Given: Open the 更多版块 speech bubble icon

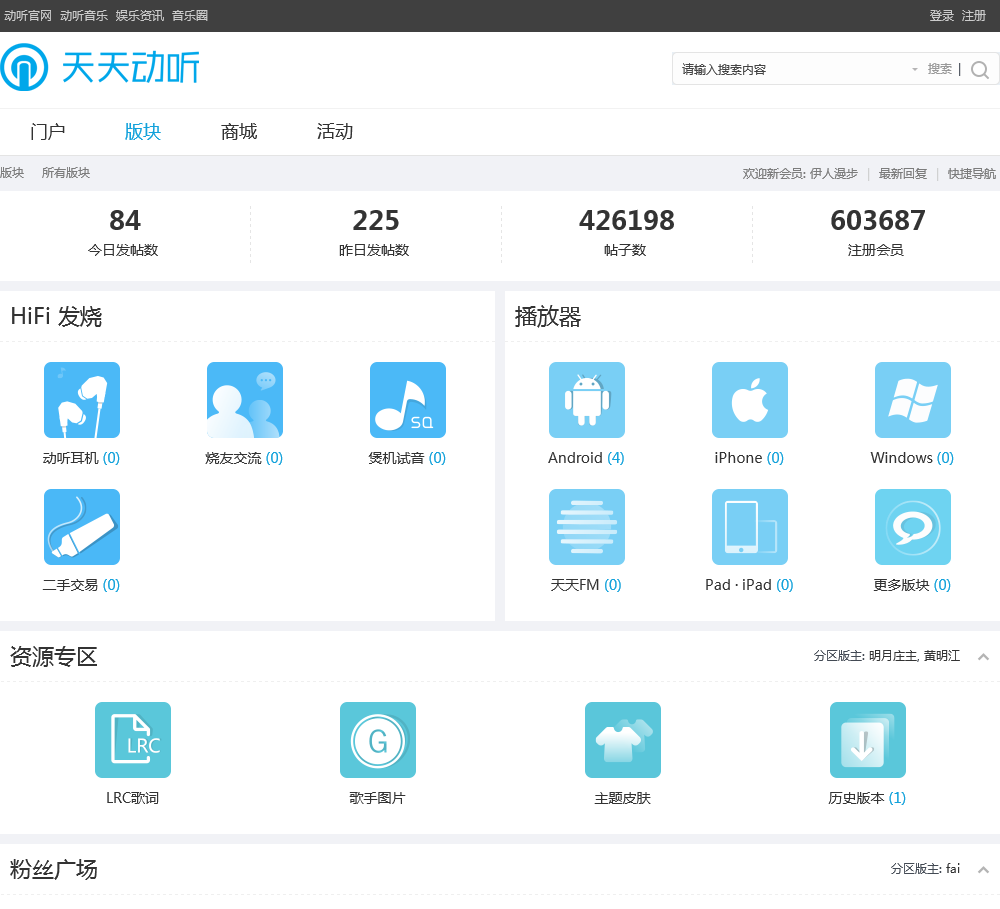Looking at the screenshot, I should click(x=913, y=527).
